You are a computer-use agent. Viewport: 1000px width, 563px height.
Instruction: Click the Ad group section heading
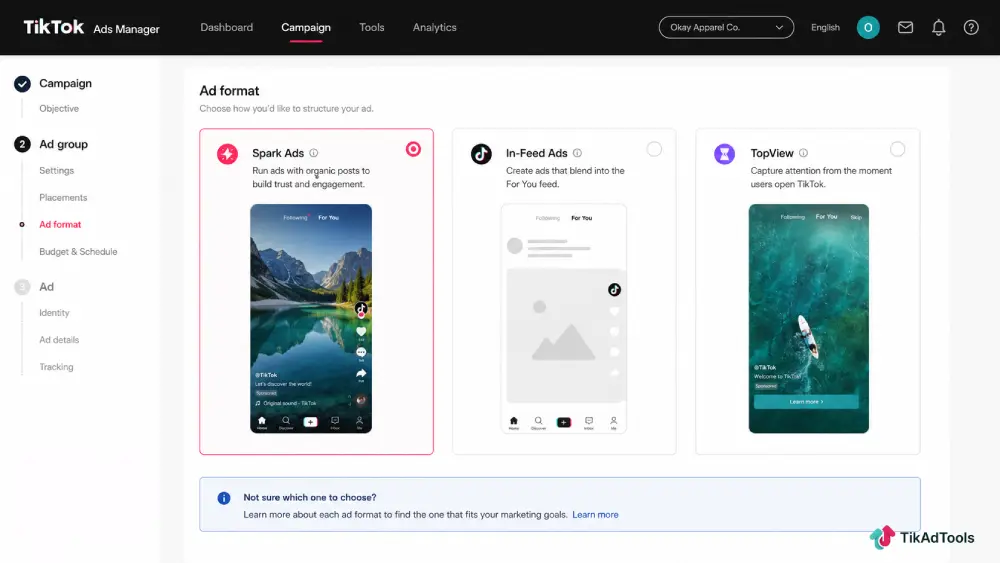click(x=63, y=144)
